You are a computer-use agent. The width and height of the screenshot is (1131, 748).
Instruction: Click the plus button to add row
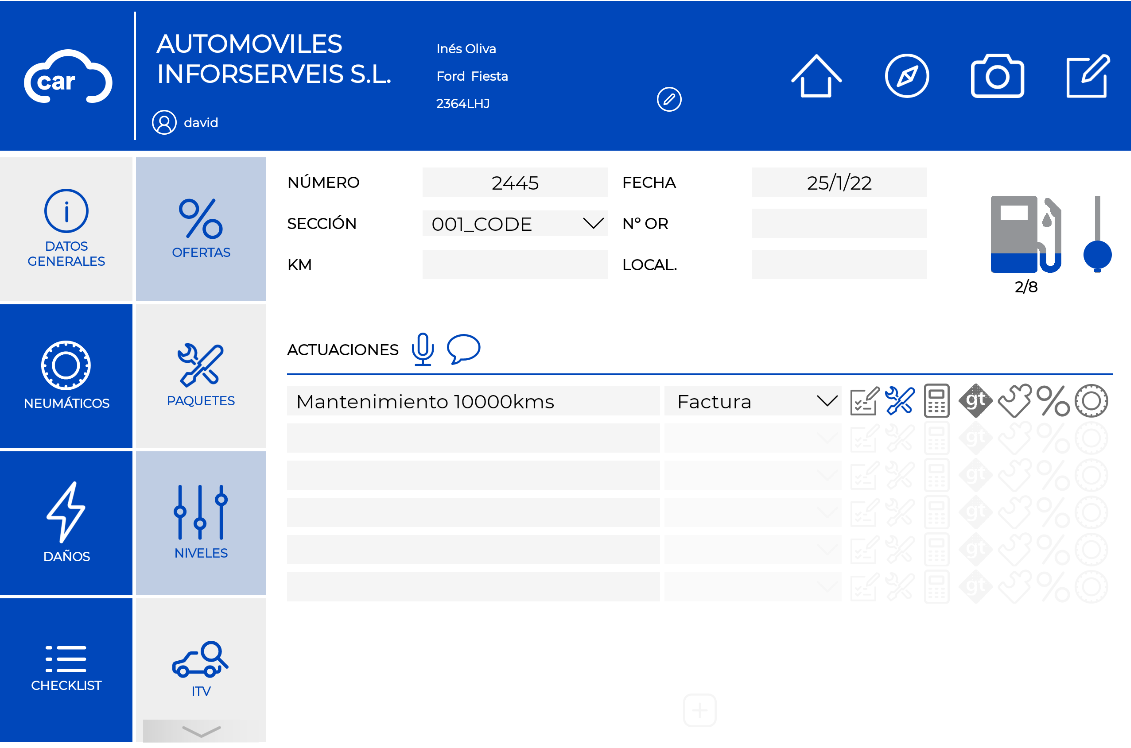[700, 710]
